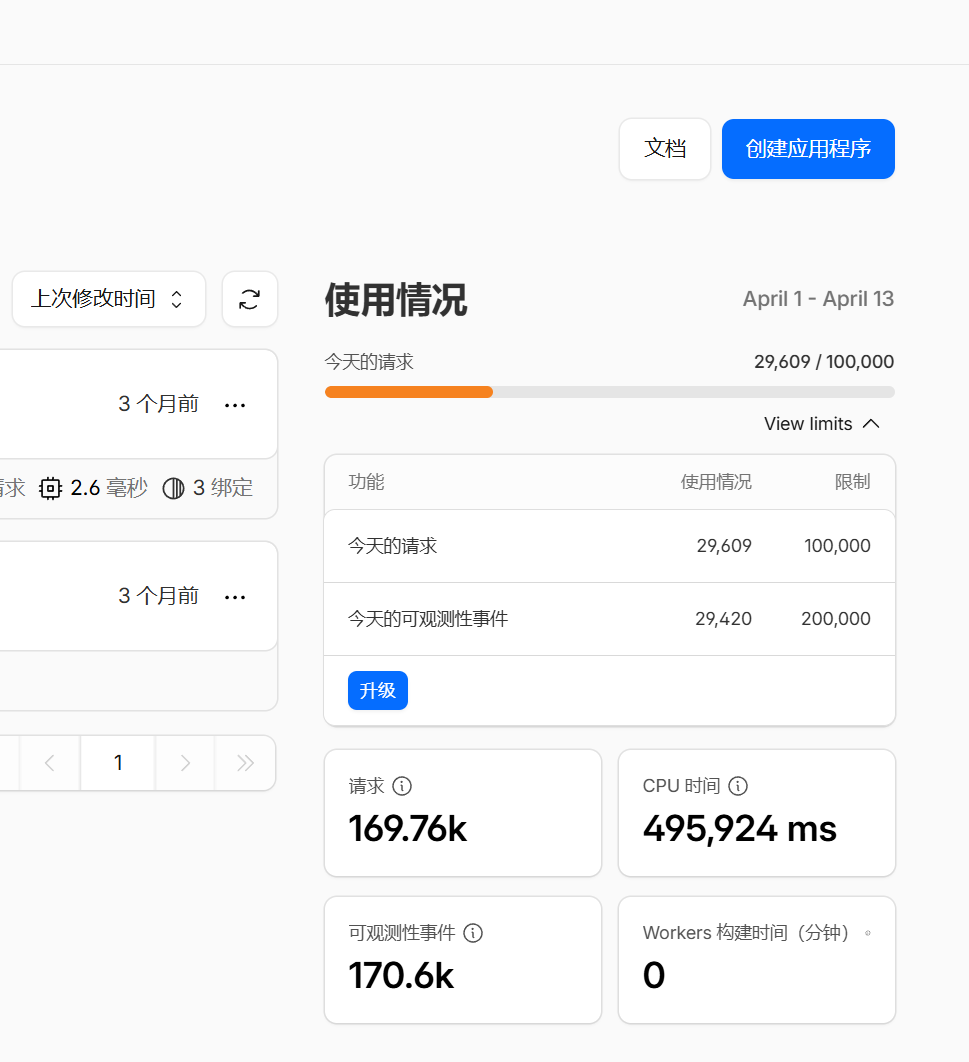Go to next page arrow

click(x=185, y=763)
